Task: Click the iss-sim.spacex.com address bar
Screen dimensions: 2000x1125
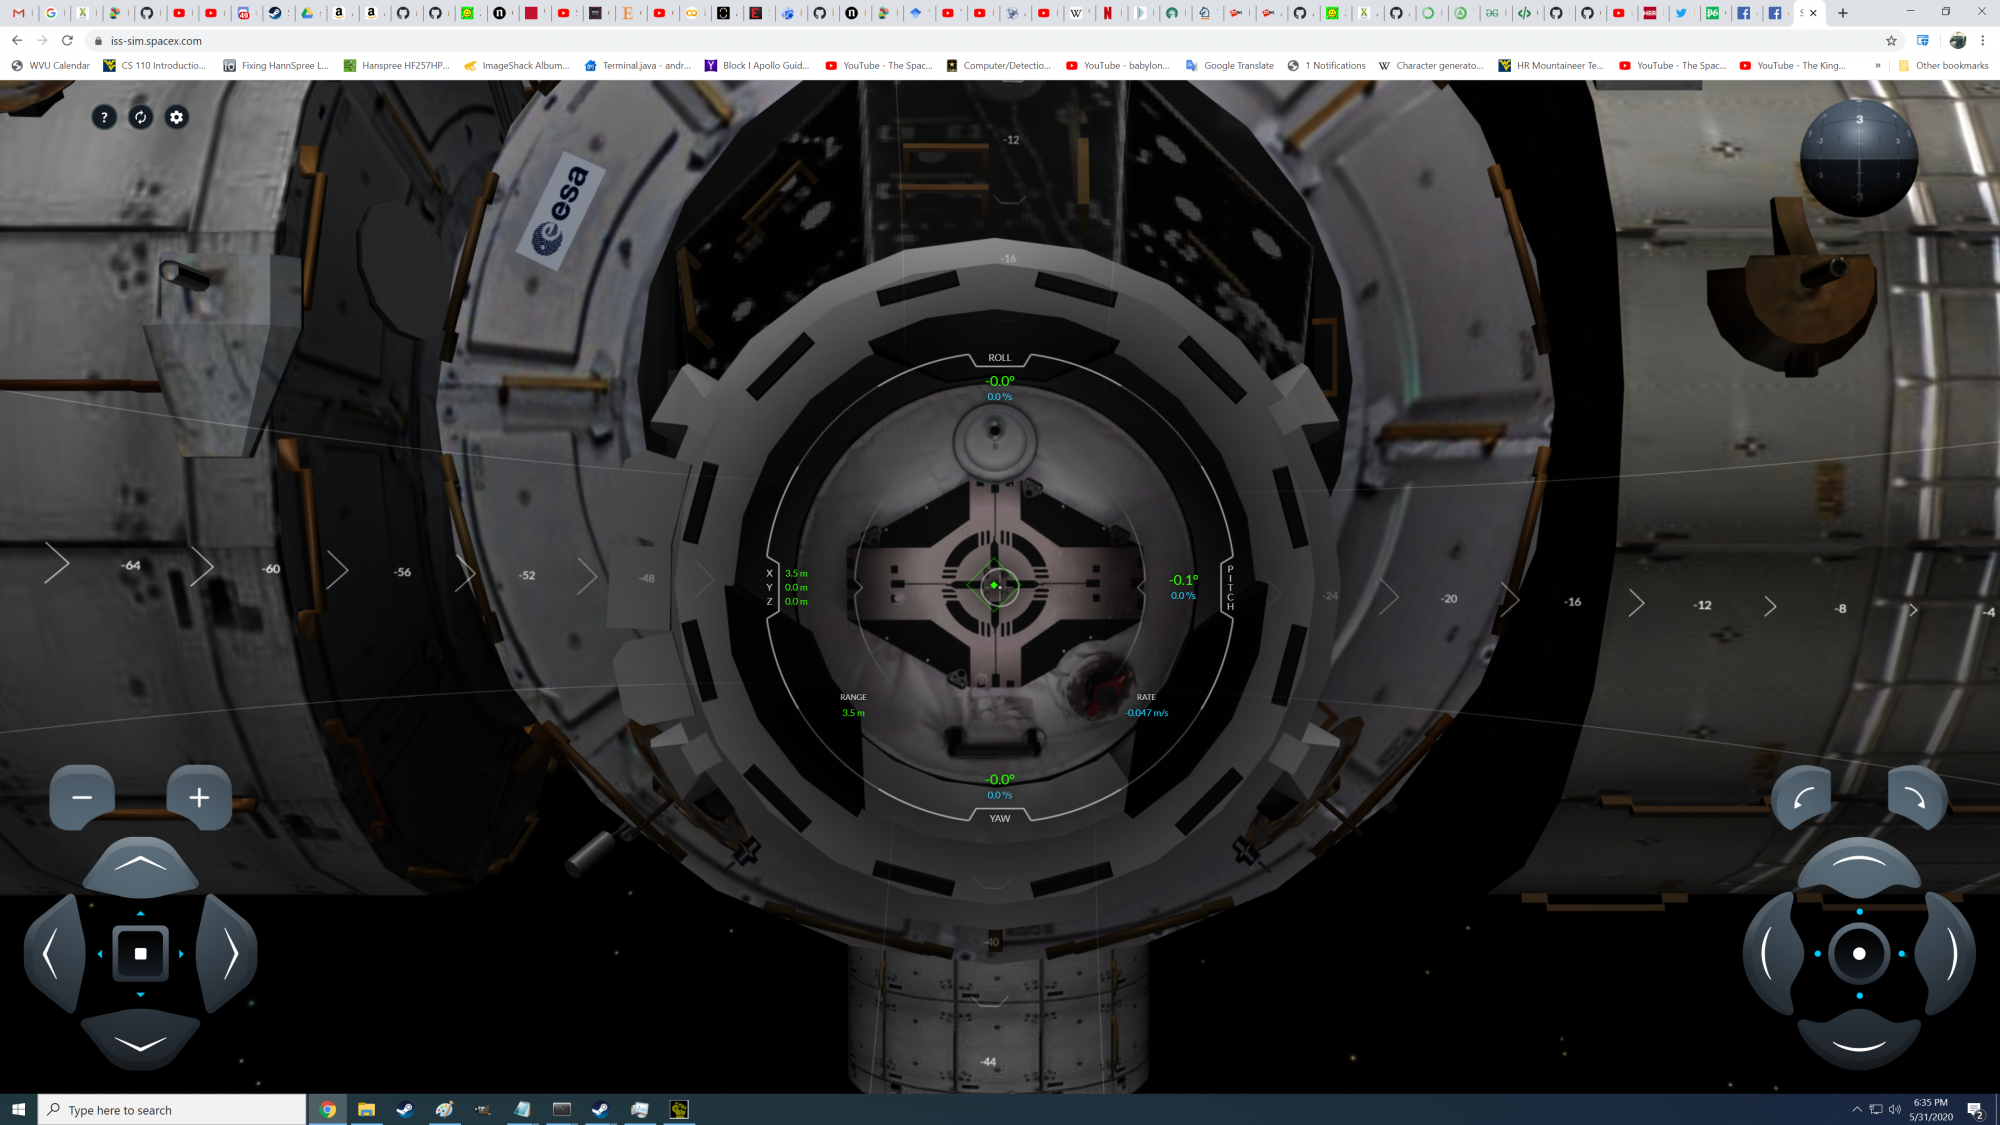Action: pos(156,41)
